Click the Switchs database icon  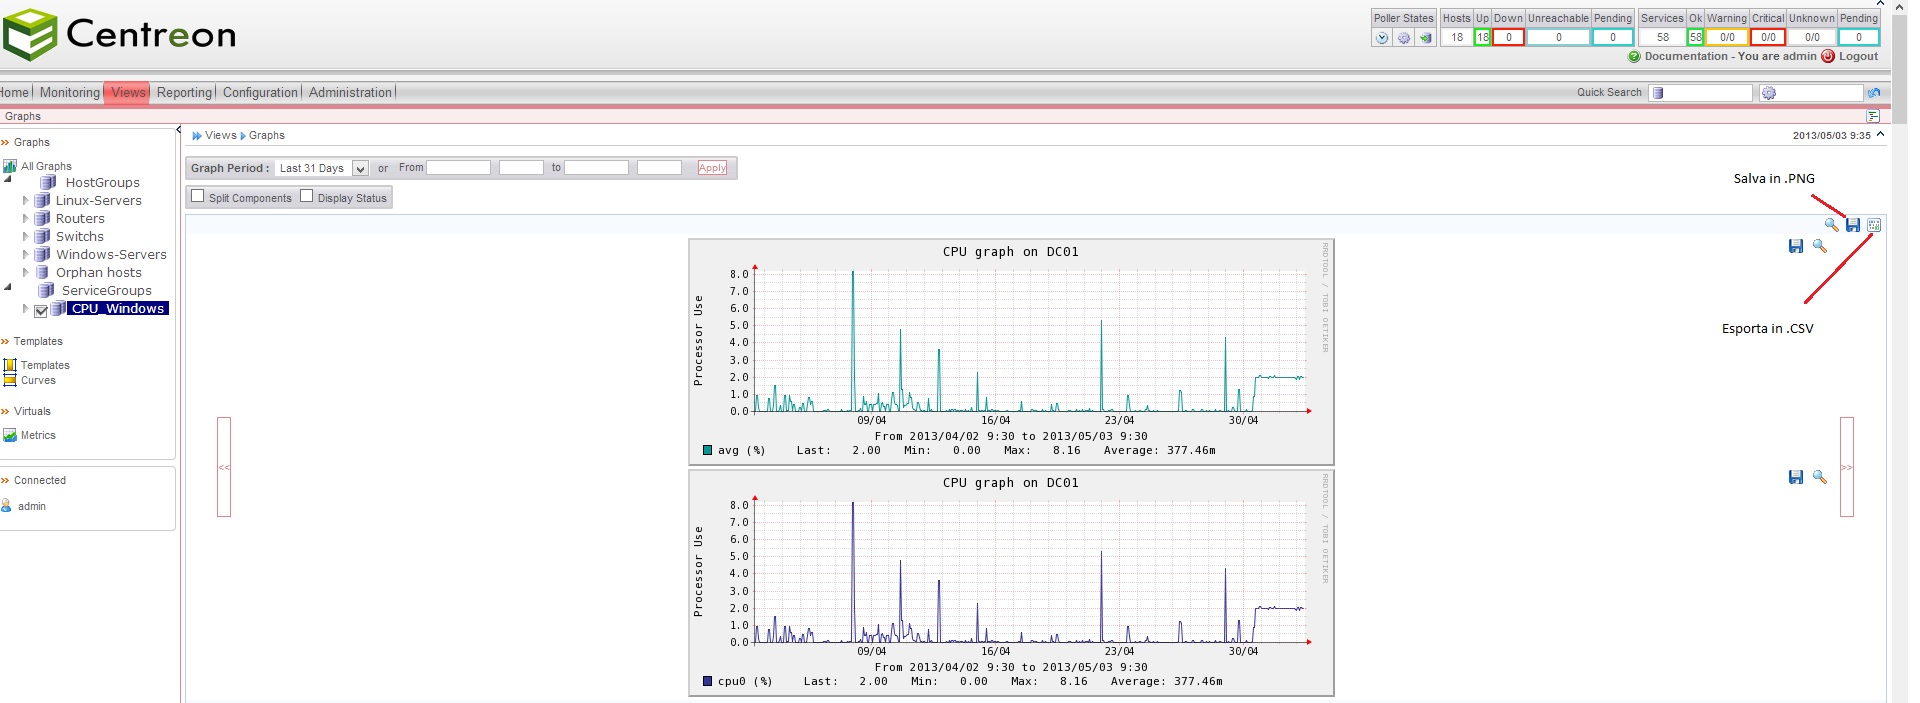coord(42,236)
